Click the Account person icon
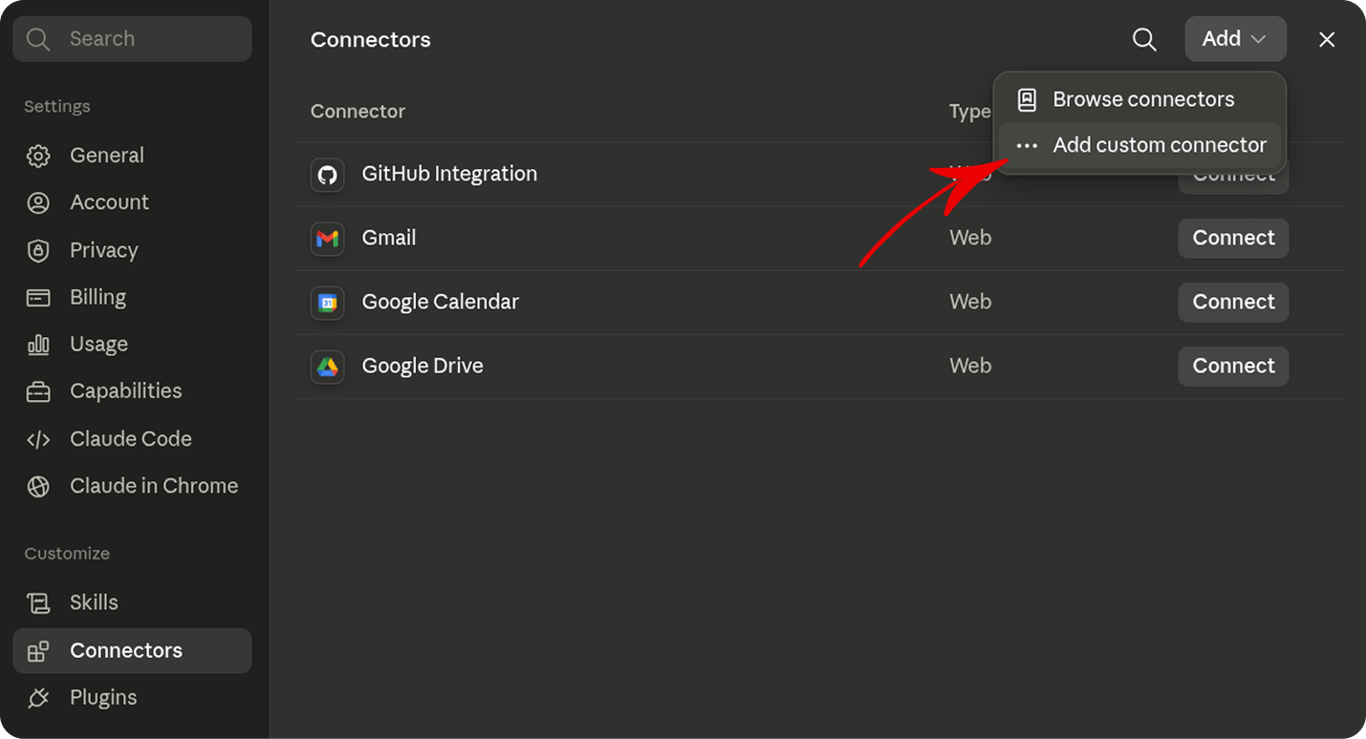This screenshot has height=739, width=1366. tap(38, 202)
